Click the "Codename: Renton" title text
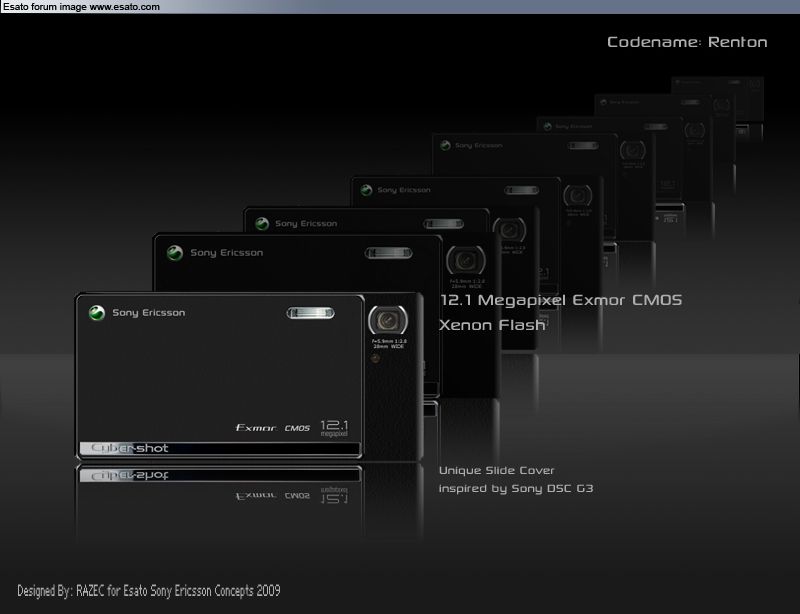Image resolution: width=800 pixels, height=614 pixels. [x=687, y=42]
